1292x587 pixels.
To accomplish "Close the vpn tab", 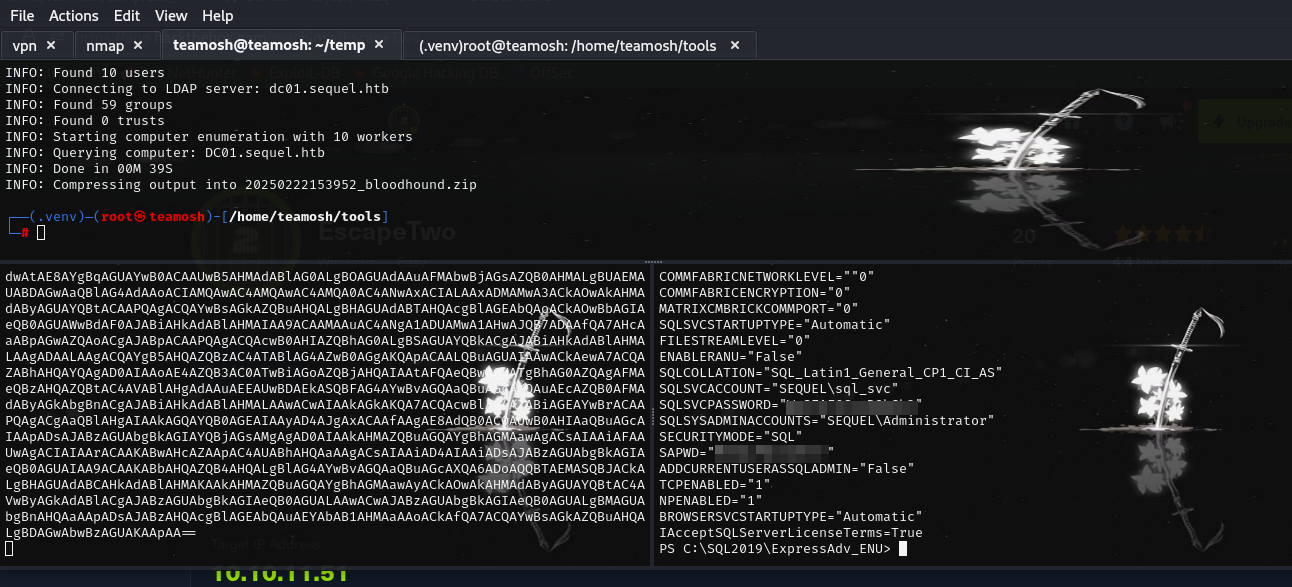I will [53, 46].
